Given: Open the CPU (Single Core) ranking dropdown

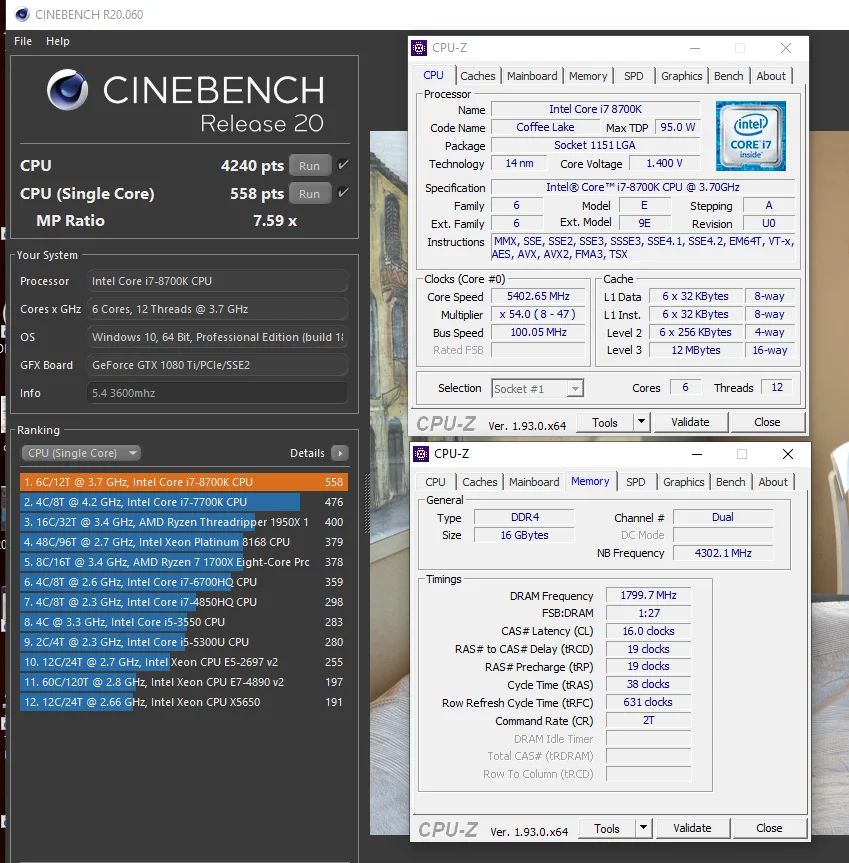Looking at the screenshot, I should pyautogui.click(x=81, y=453).
